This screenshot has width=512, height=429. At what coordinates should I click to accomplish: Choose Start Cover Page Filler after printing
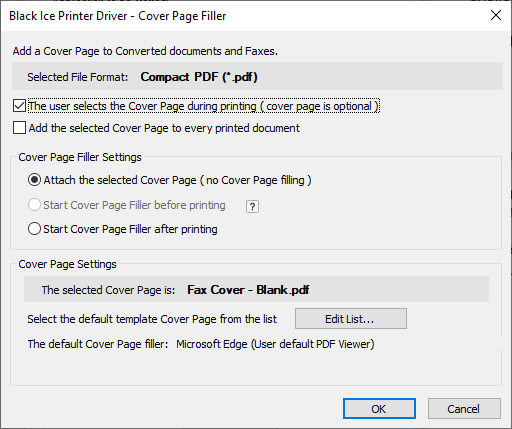(x=34, y=229)
